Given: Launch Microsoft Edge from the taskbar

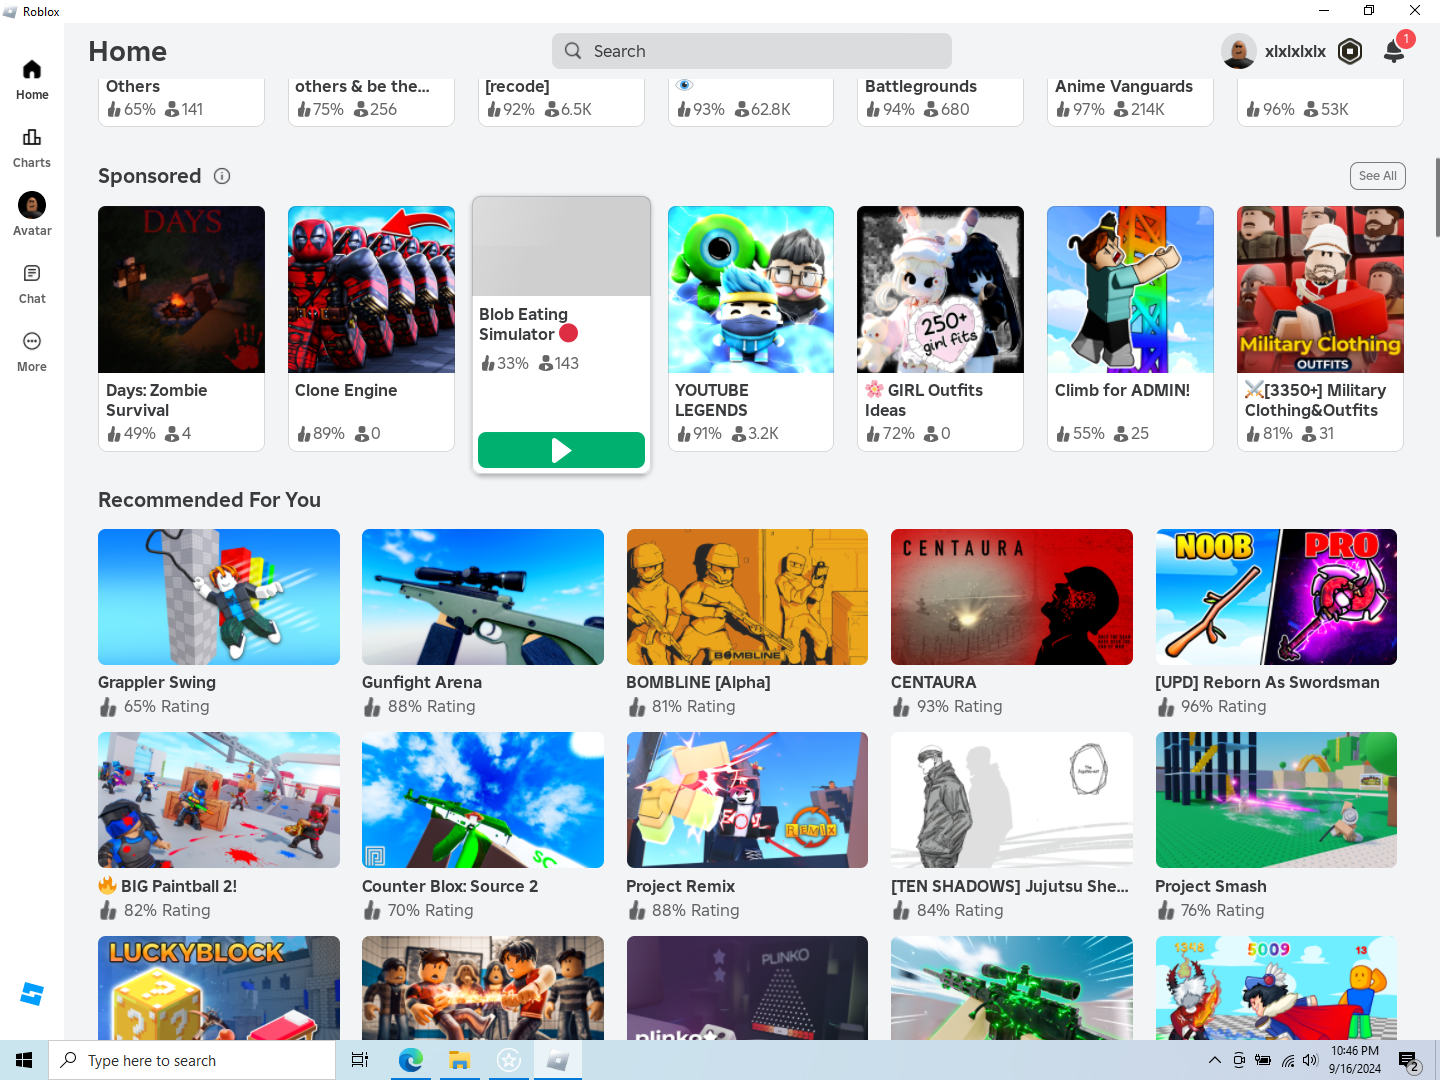Looking at the screenshot, I should [x=410, y=1060].
